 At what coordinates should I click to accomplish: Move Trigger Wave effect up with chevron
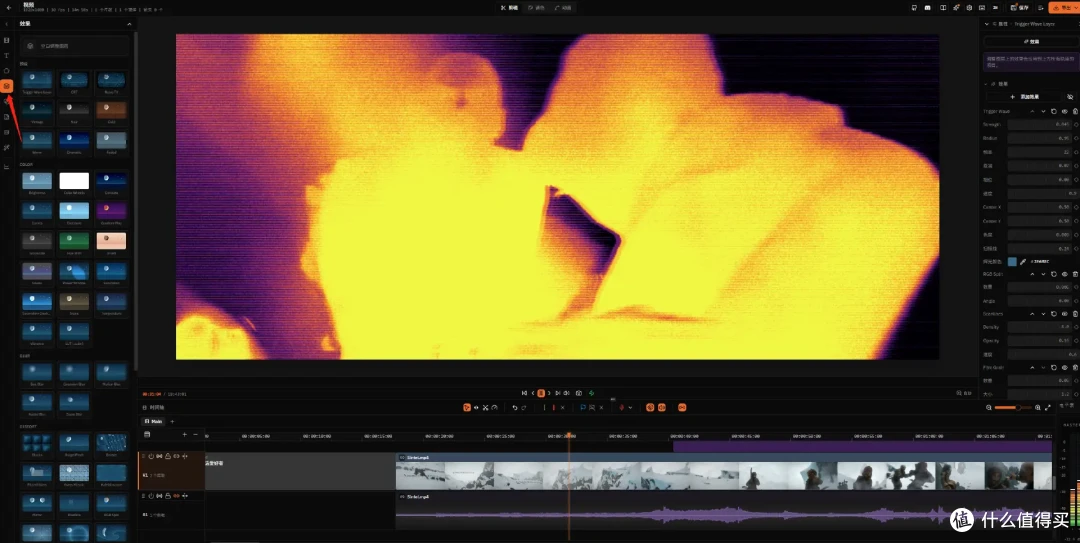(1032, 111)
